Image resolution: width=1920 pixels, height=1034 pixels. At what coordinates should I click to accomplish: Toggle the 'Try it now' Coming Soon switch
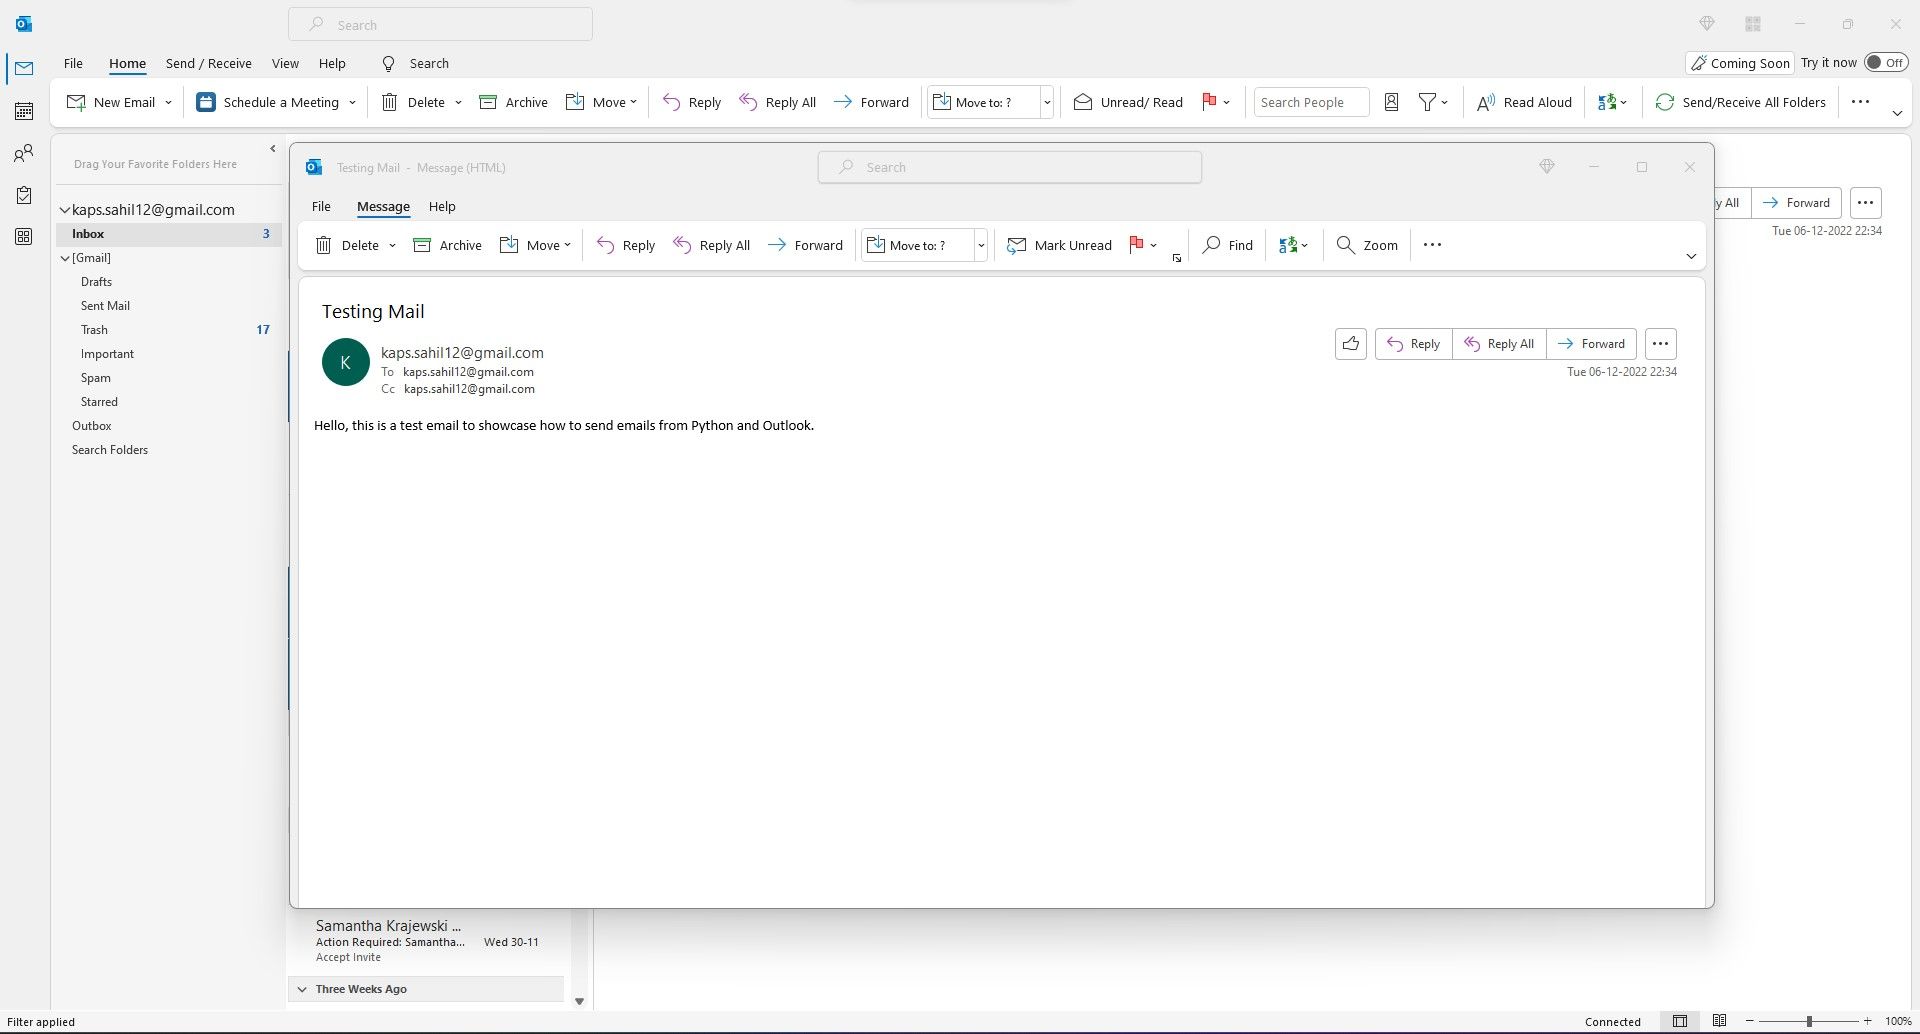1886,61
